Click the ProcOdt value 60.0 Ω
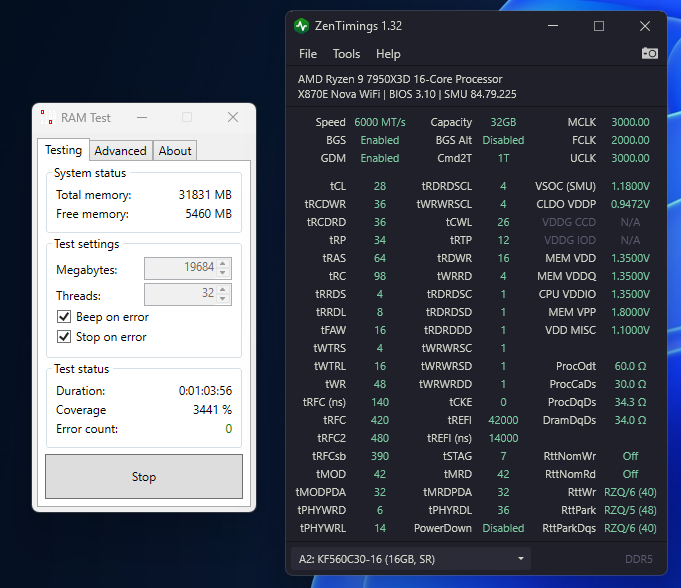This screenshot has width=681, height=588. pyautogui.click(x=630, y=366)
